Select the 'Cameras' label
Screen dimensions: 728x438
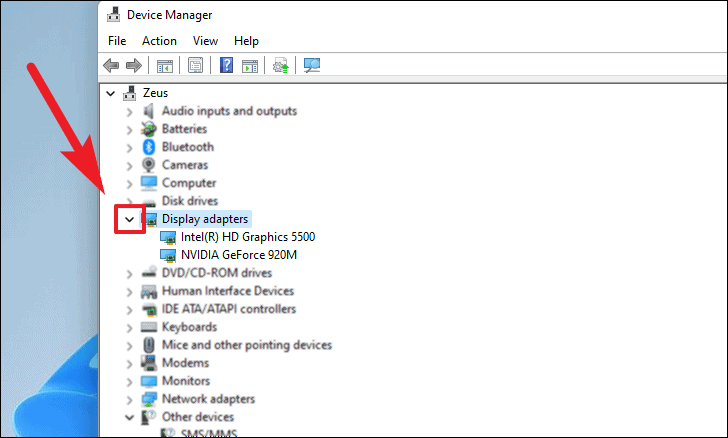185,165
